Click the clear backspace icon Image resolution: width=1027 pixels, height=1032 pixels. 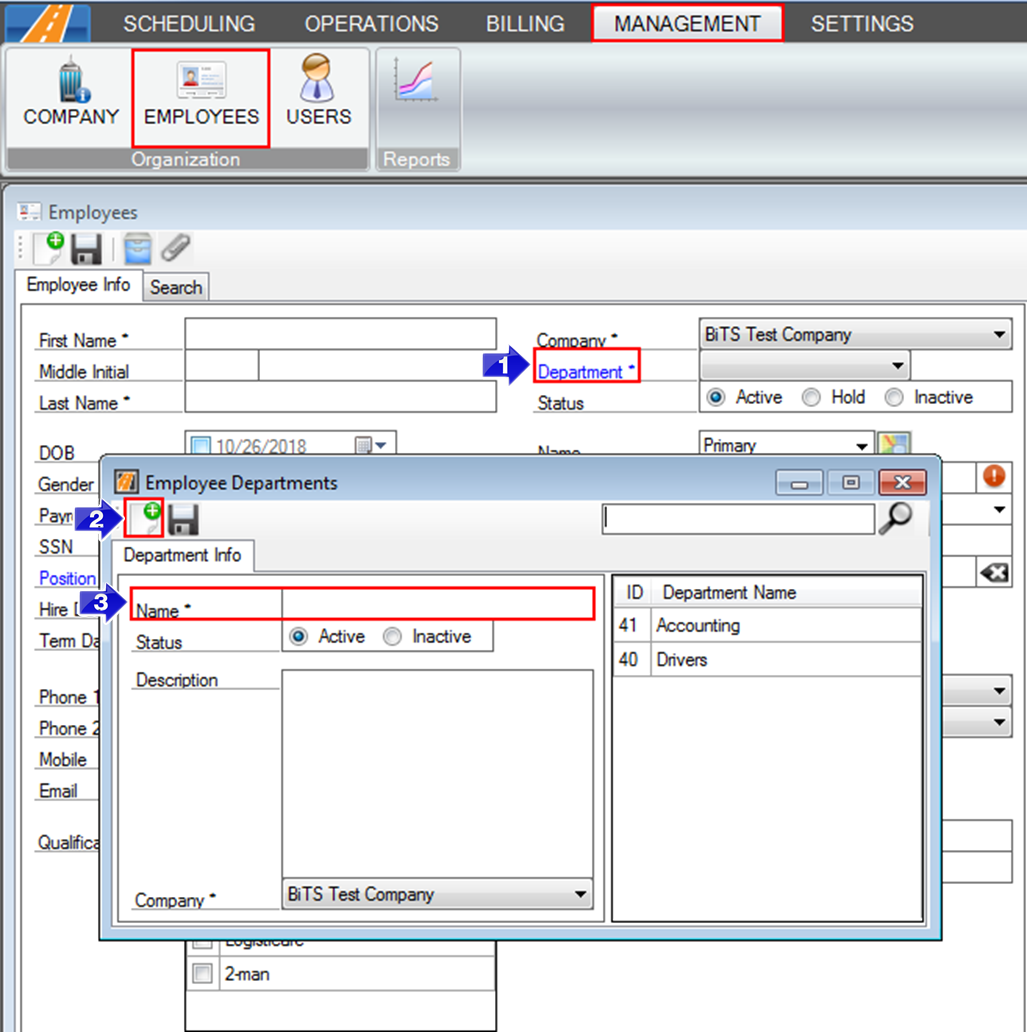tap(994, 573)
